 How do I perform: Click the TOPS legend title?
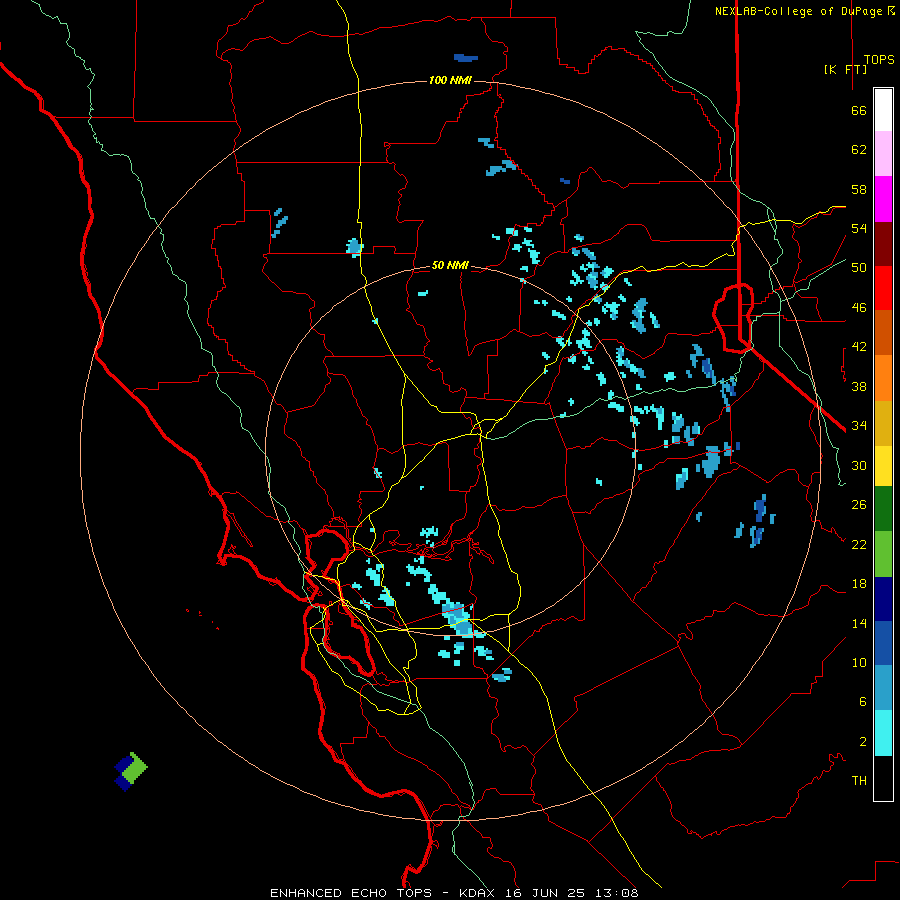[x=879, y=60]
